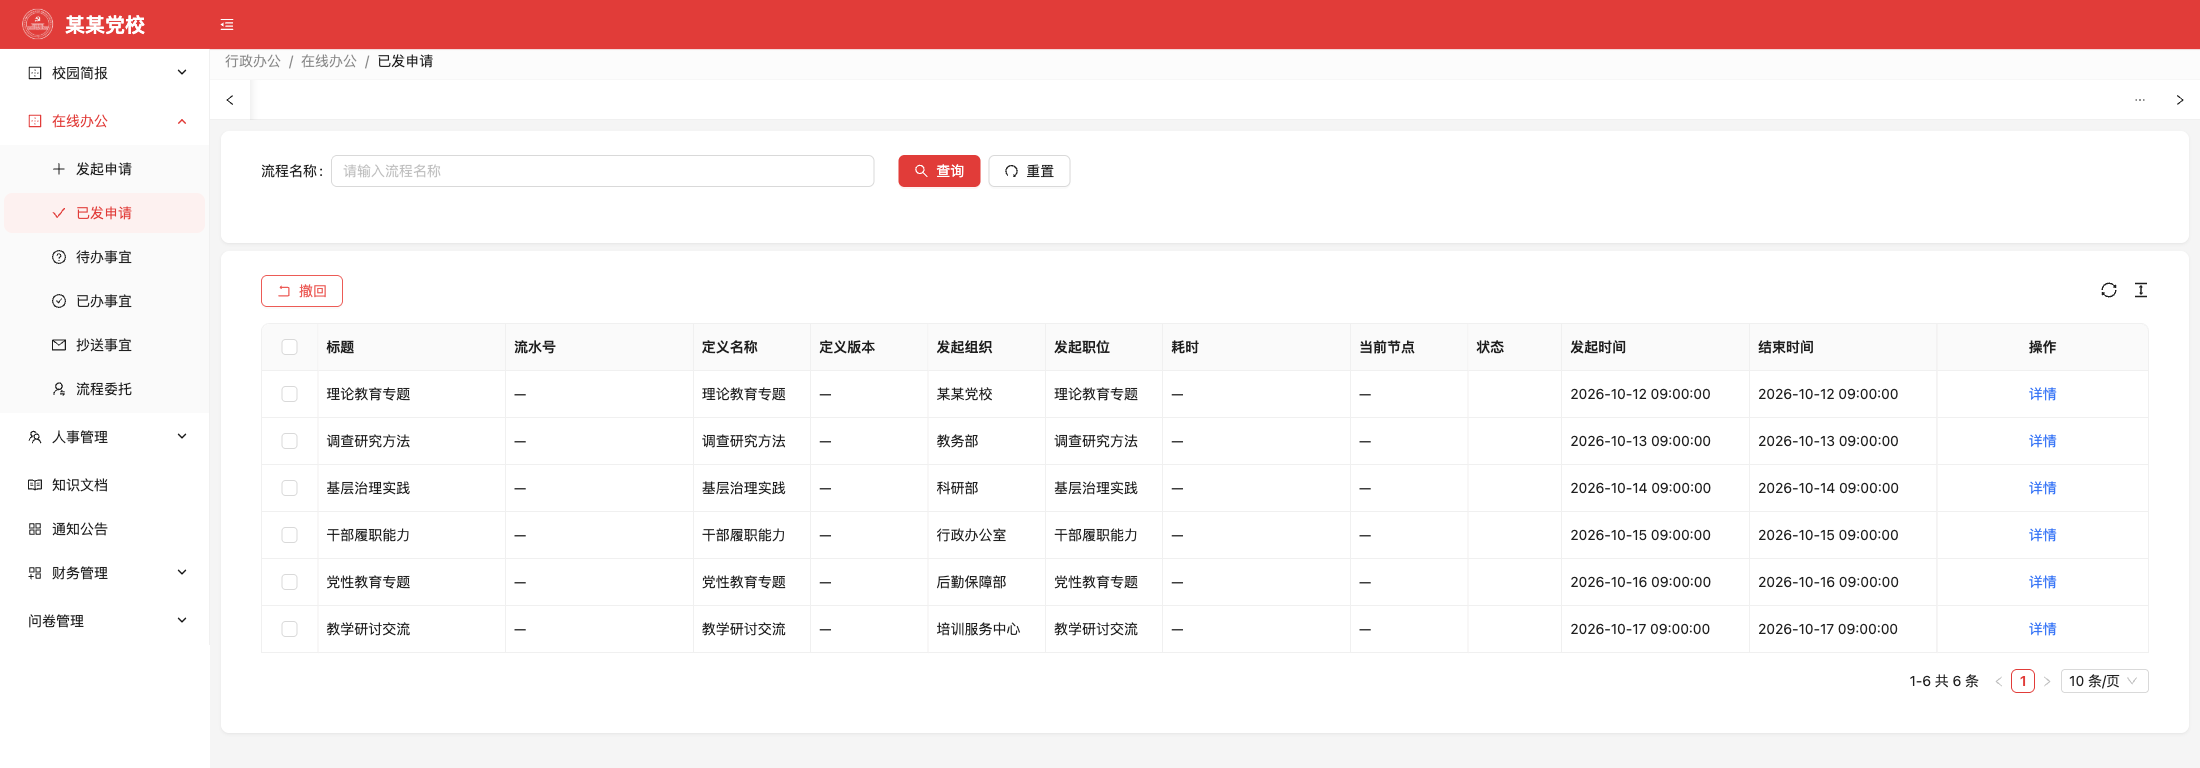Open 详情 for 理论教育专题 row
This screenshot has width=2200, height=768.
click(x=2042, y=394)
